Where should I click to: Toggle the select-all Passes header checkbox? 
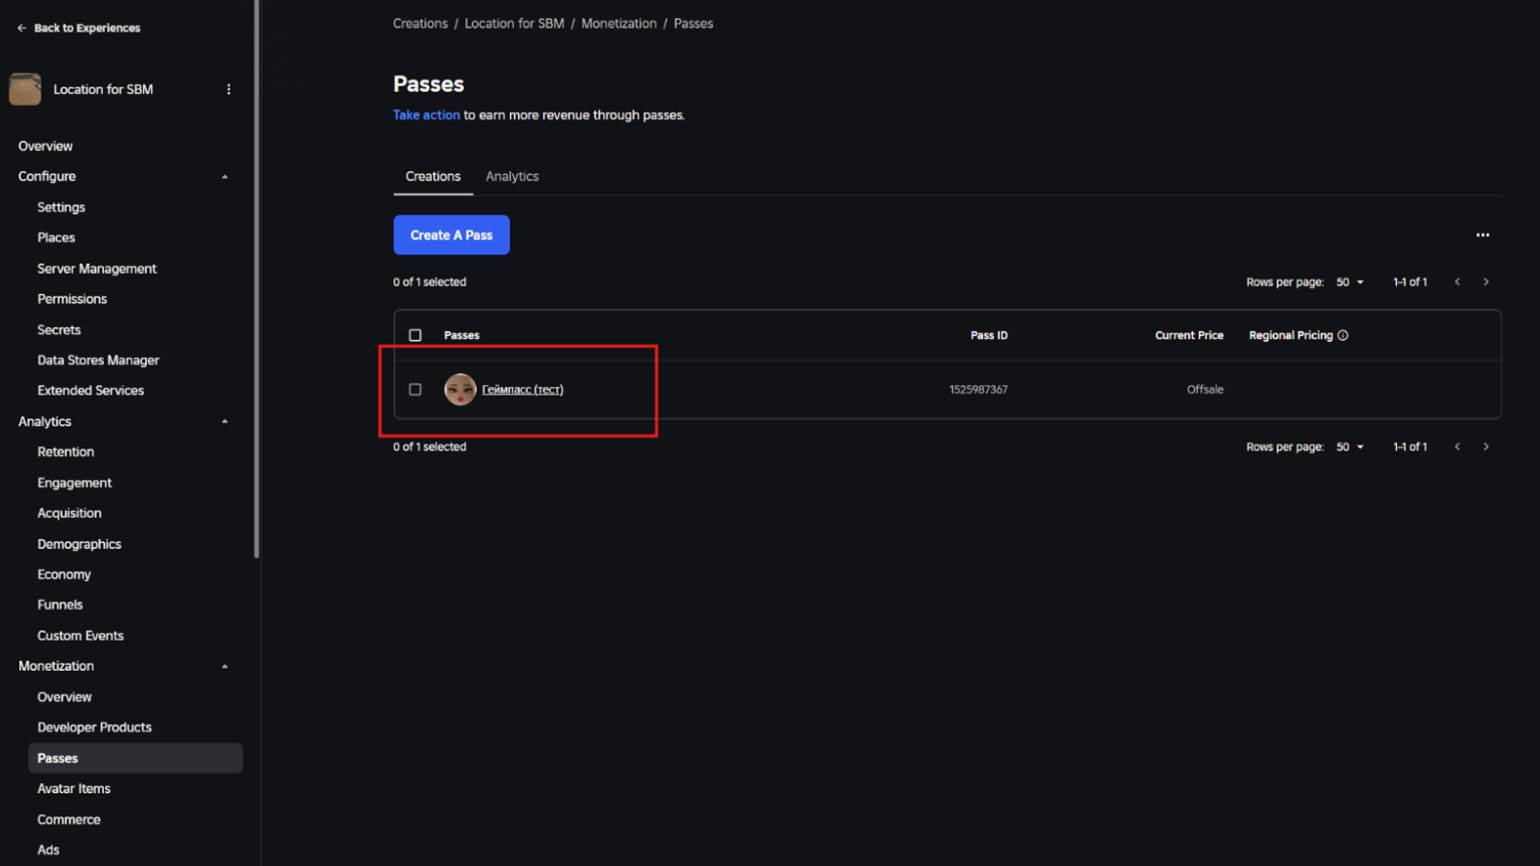coord(415,335)
